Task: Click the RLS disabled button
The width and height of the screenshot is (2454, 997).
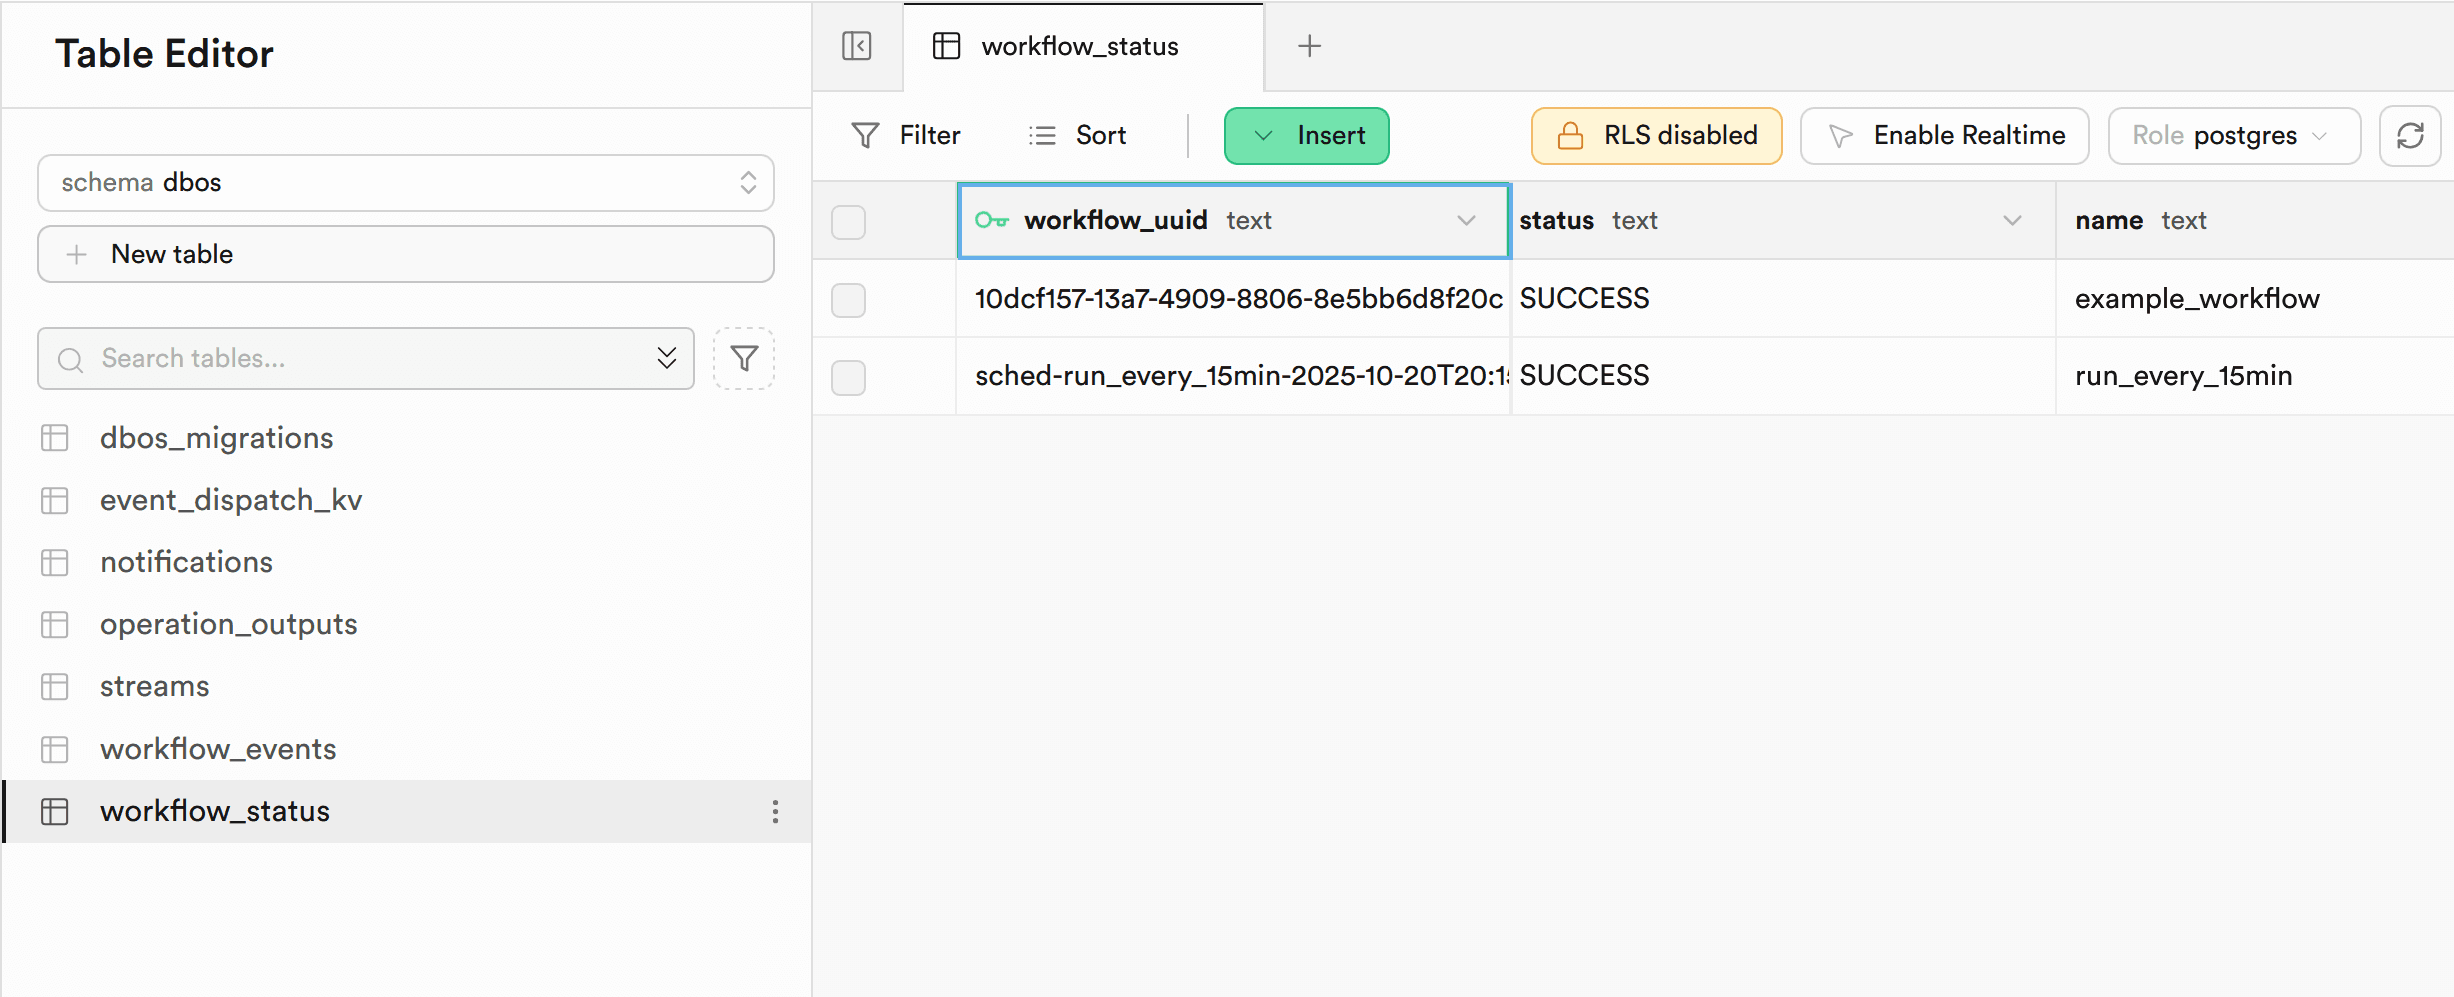Action: [x=1656, y=136]
